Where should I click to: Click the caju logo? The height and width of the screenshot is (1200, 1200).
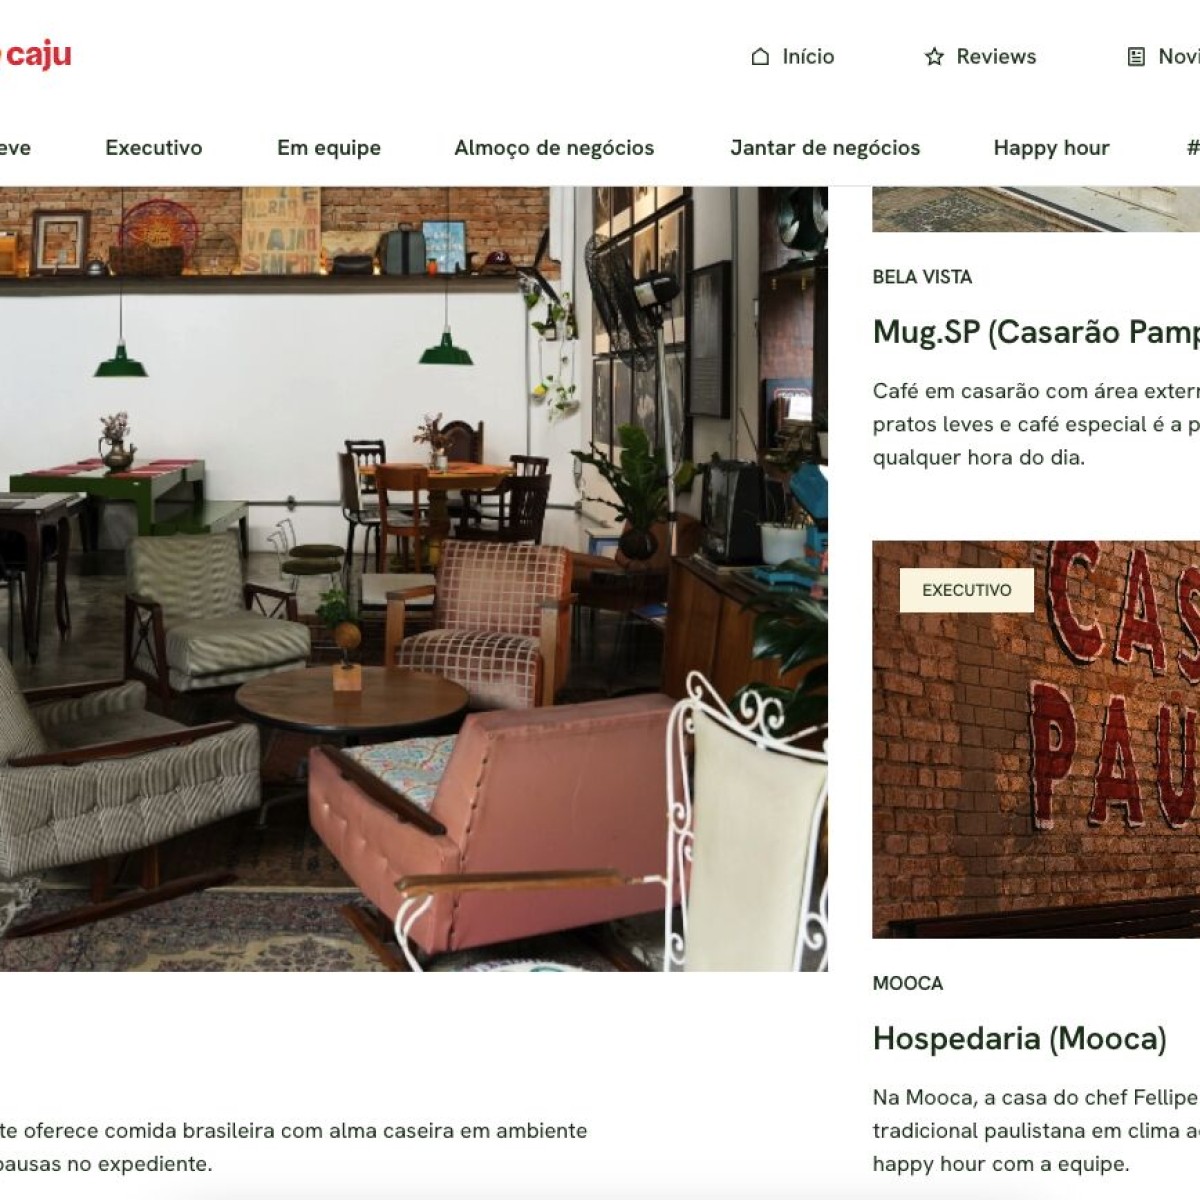click(x=35, y=54)
